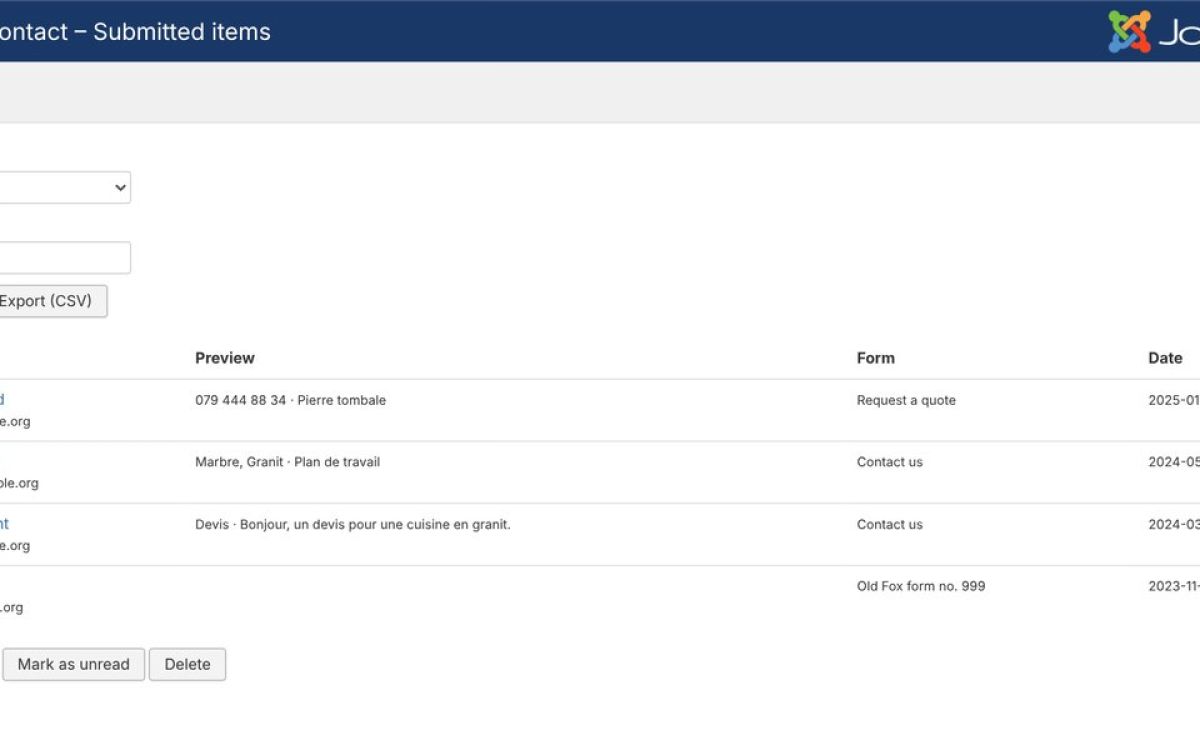This screenshot has height=750, width=1200.
Task: Click the preview text 'Marbre, Granit · Plan de travail'
Action: click(x=287, y=462)
